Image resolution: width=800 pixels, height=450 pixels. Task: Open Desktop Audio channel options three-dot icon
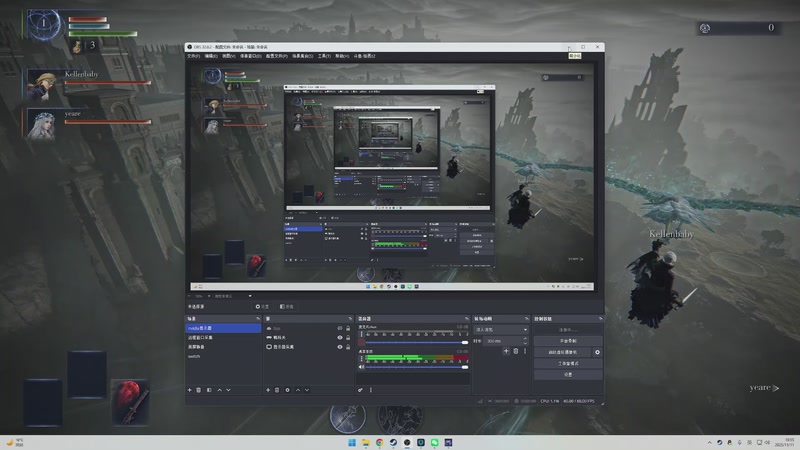coord(362,359)
